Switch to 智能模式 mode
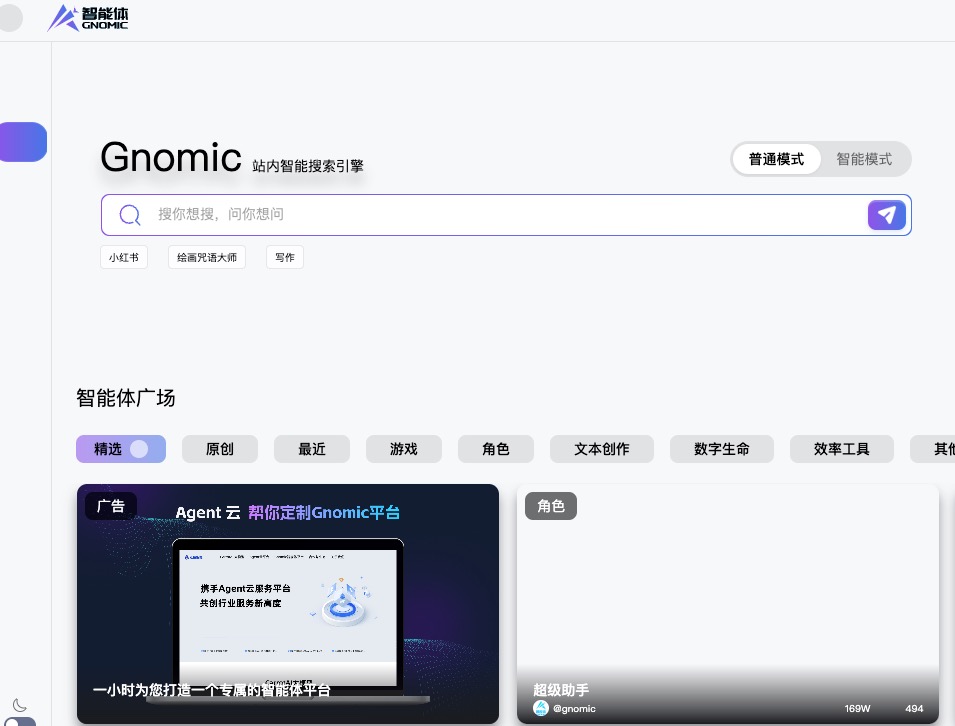The width and height of the screenshot is (955, 726). 864,159
